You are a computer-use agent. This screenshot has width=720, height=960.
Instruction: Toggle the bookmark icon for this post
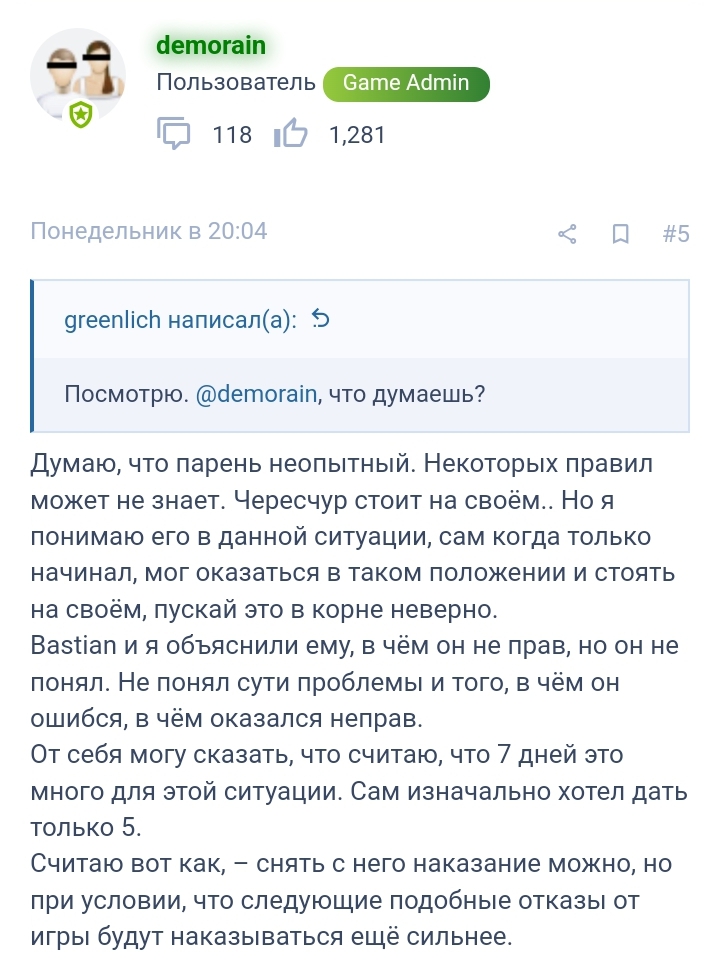(620, 235)
